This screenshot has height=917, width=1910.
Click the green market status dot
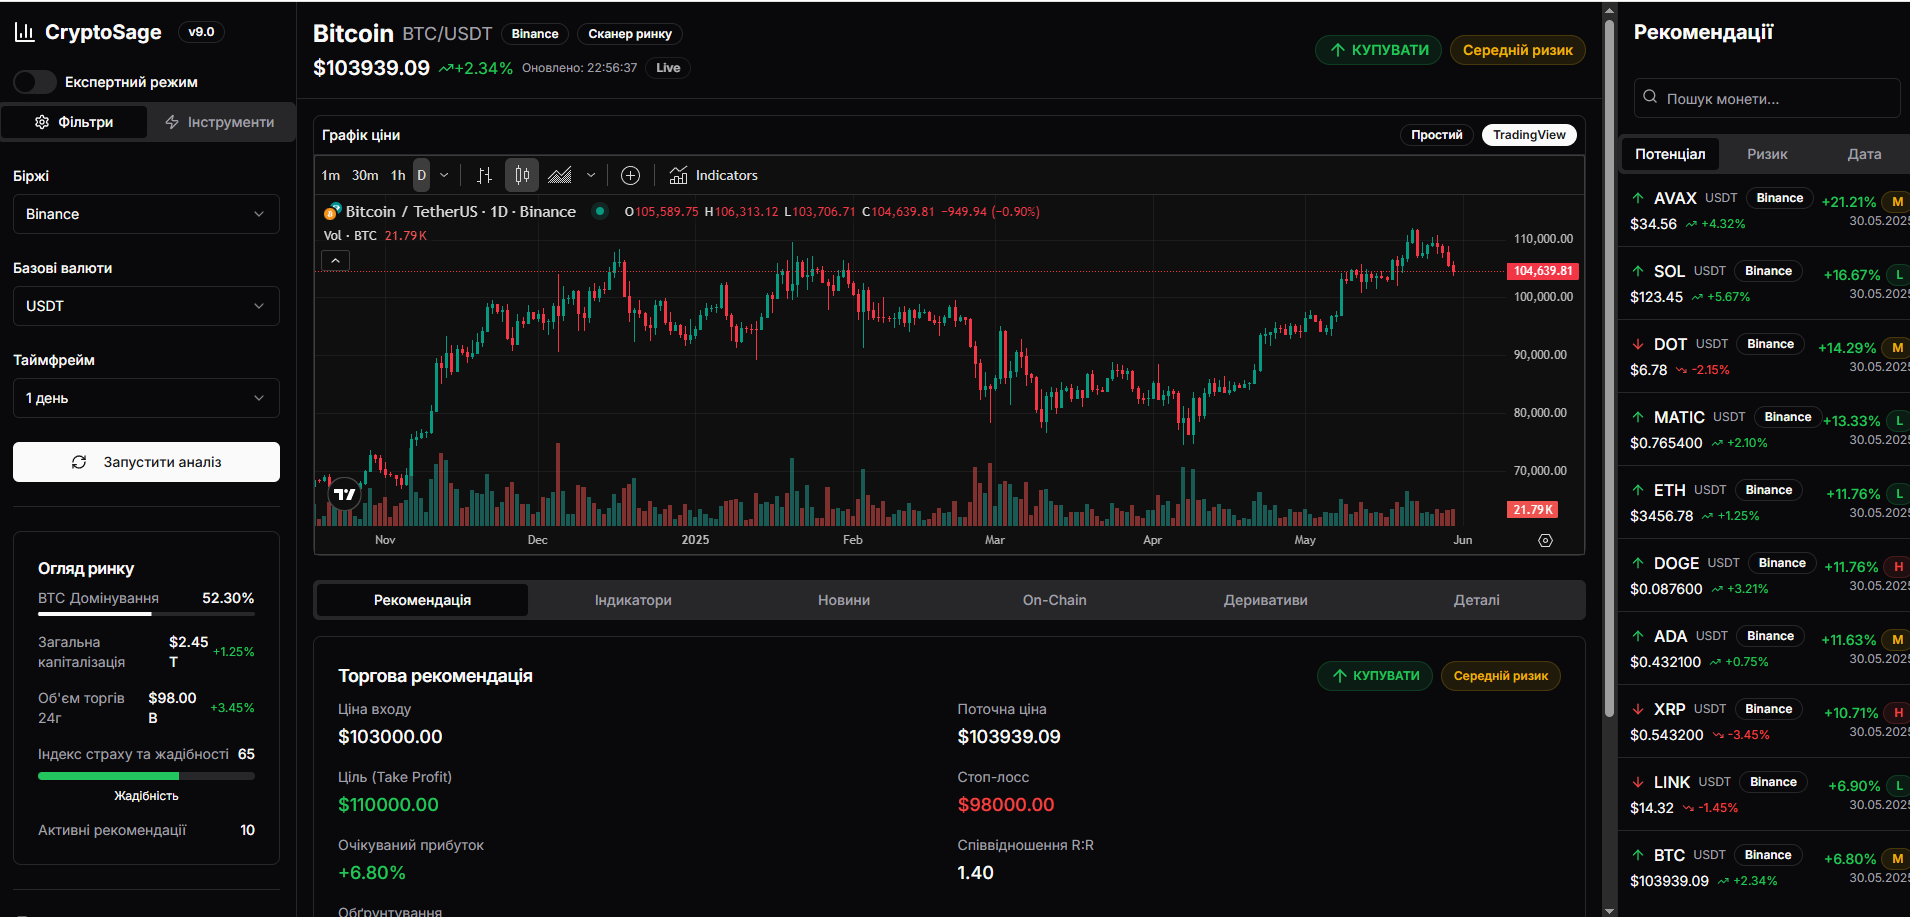tap(600, 211)
